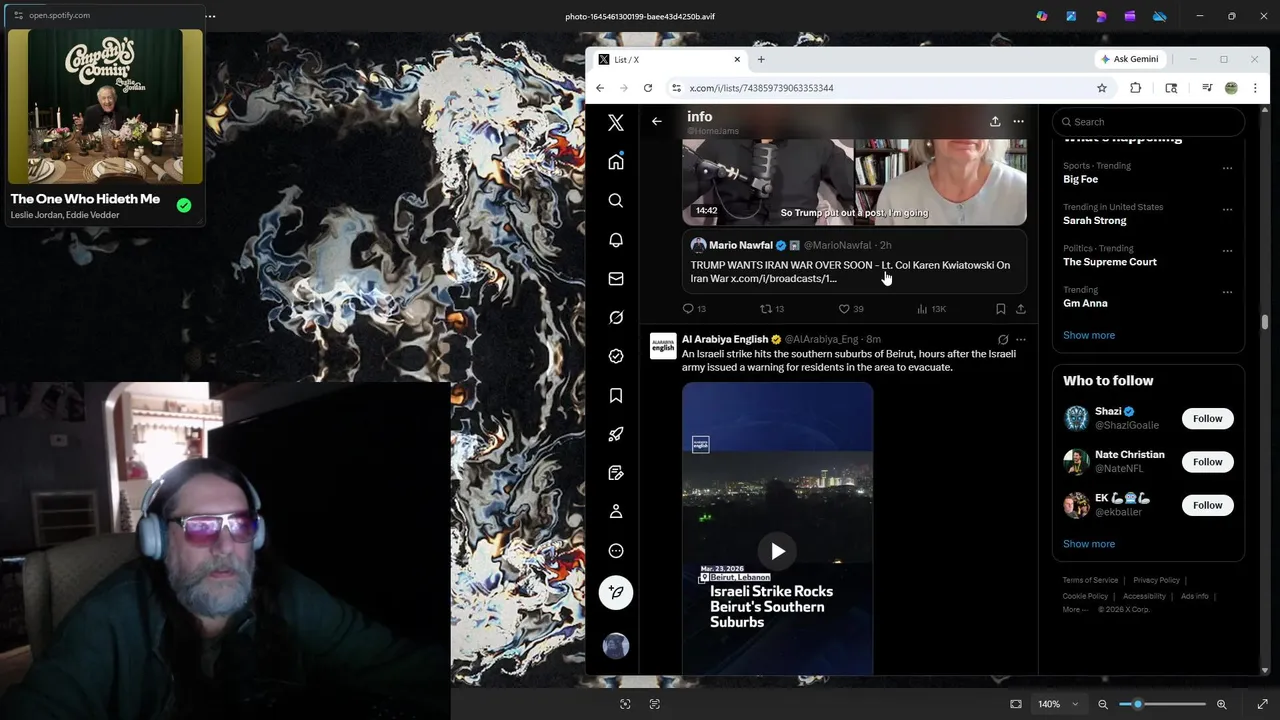This screenshot has height=720, width=1280.
Task: Open the 14:42 Mario Nawfal video thumbnail
Action: tap(854, 182)
